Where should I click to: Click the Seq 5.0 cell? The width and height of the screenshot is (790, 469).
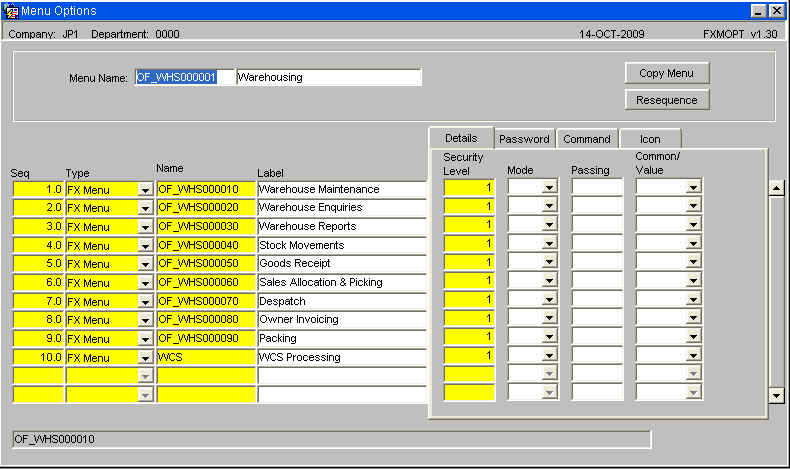(x=38, y=263)
